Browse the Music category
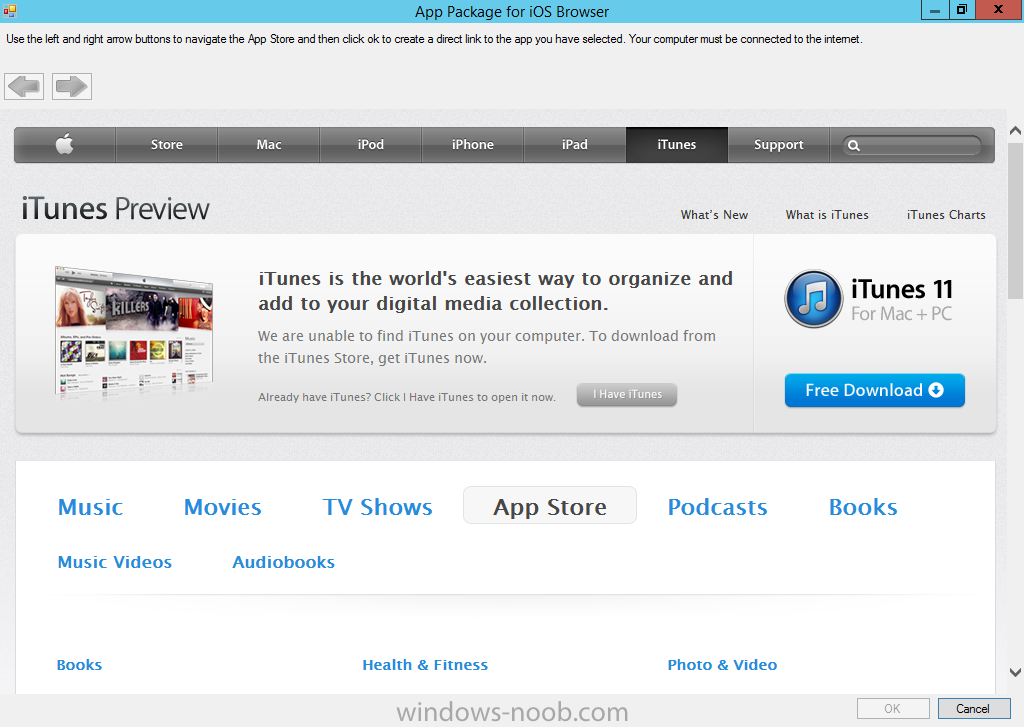This screenshot has height=727, width=1024. (90, 507)
